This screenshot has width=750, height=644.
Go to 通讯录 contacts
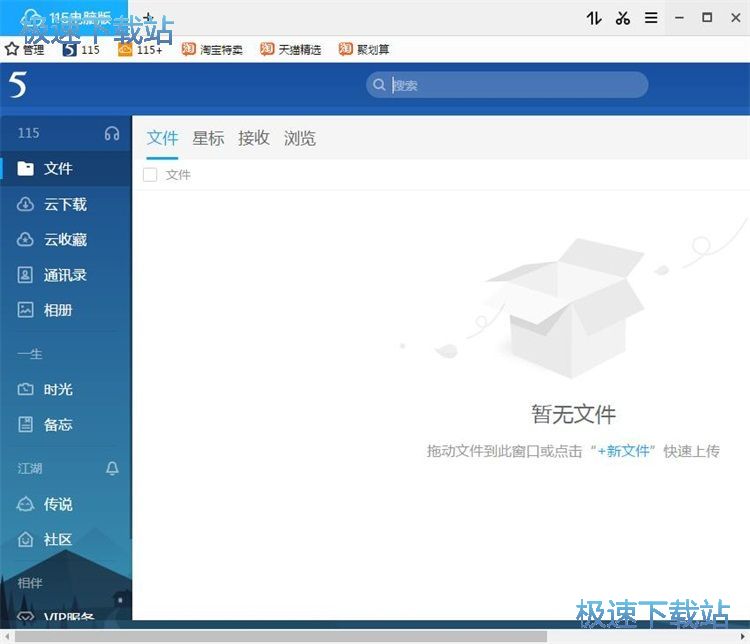65,275
